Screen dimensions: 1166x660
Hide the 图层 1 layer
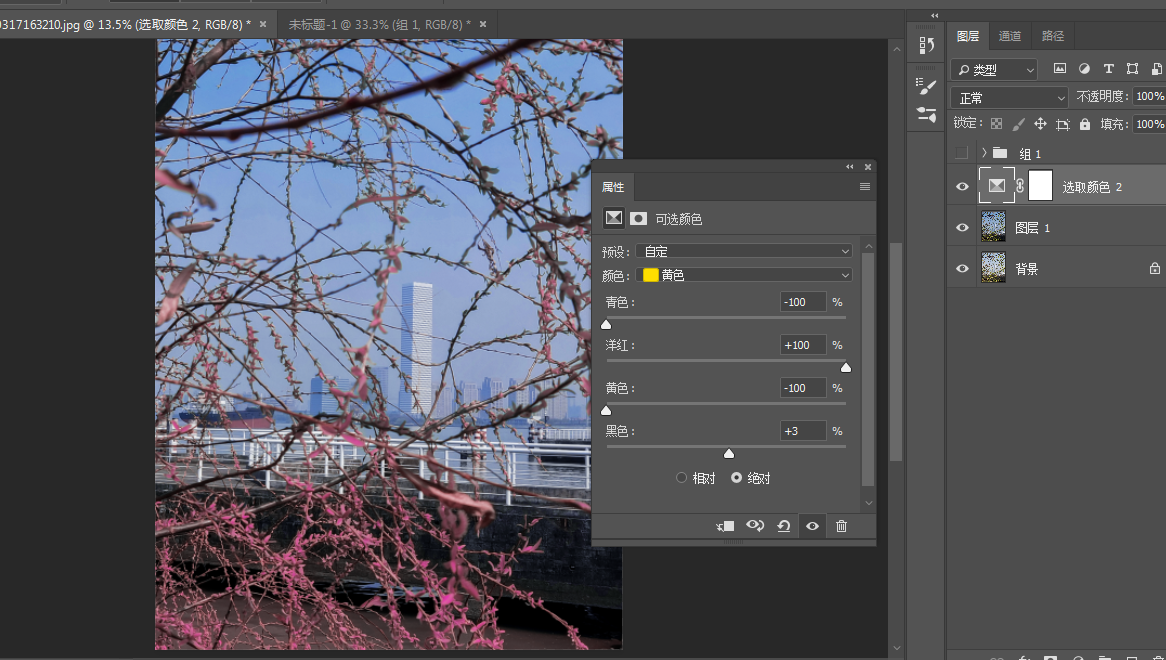point(962,228)
